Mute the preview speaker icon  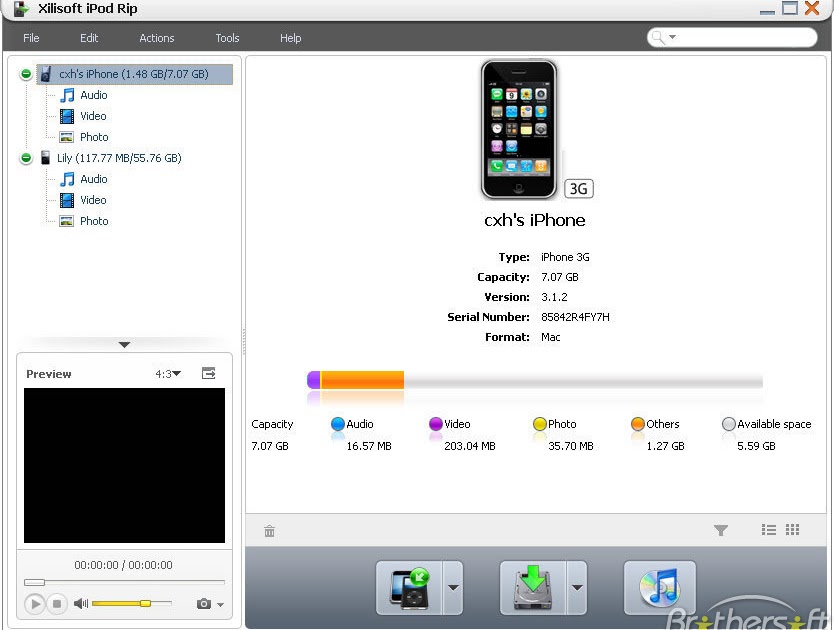[81, 603]
